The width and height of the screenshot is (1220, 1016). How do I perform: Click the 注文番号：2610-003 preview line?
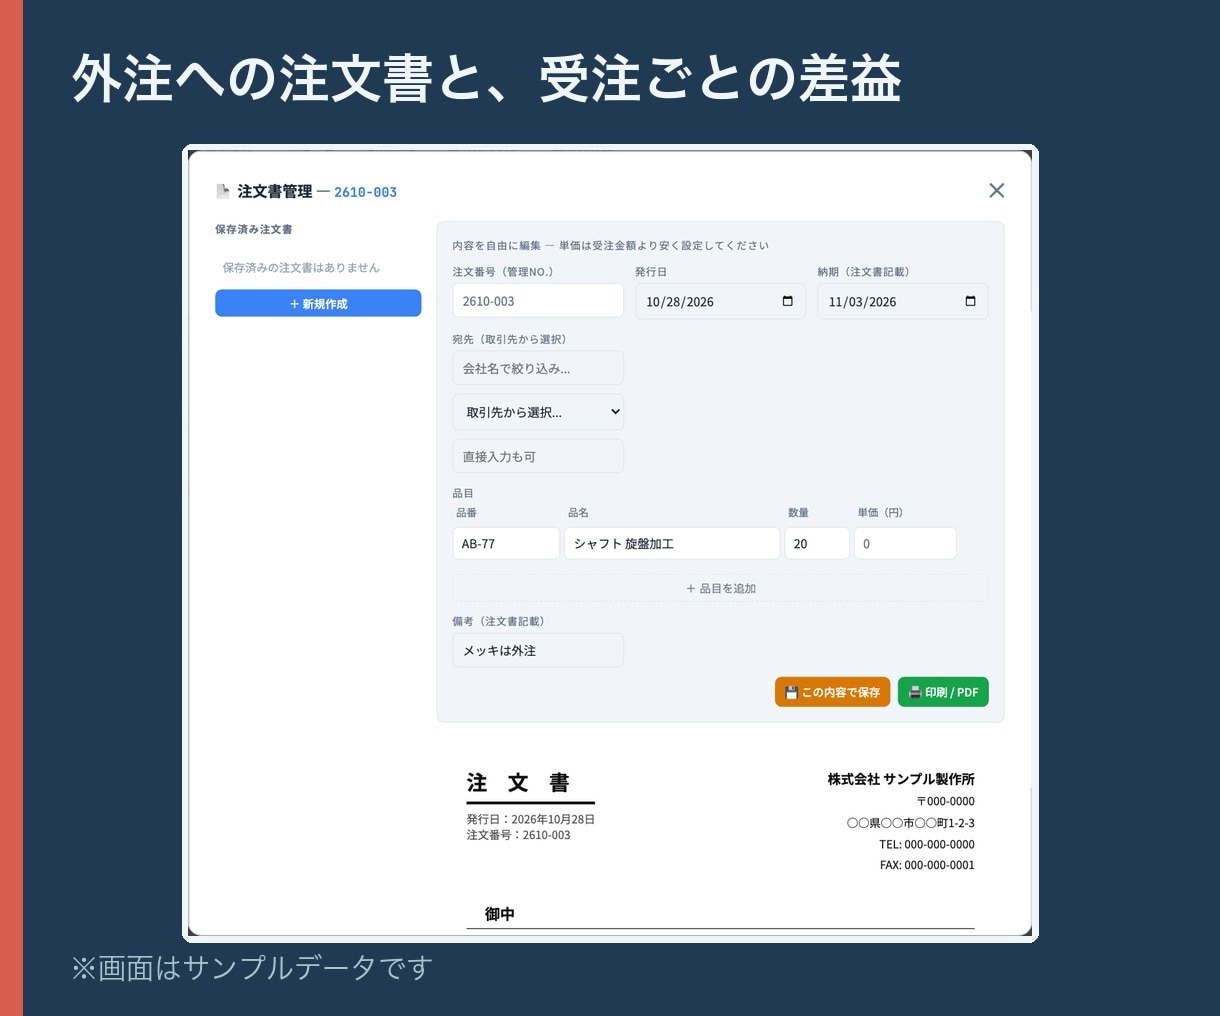(518, 835)
